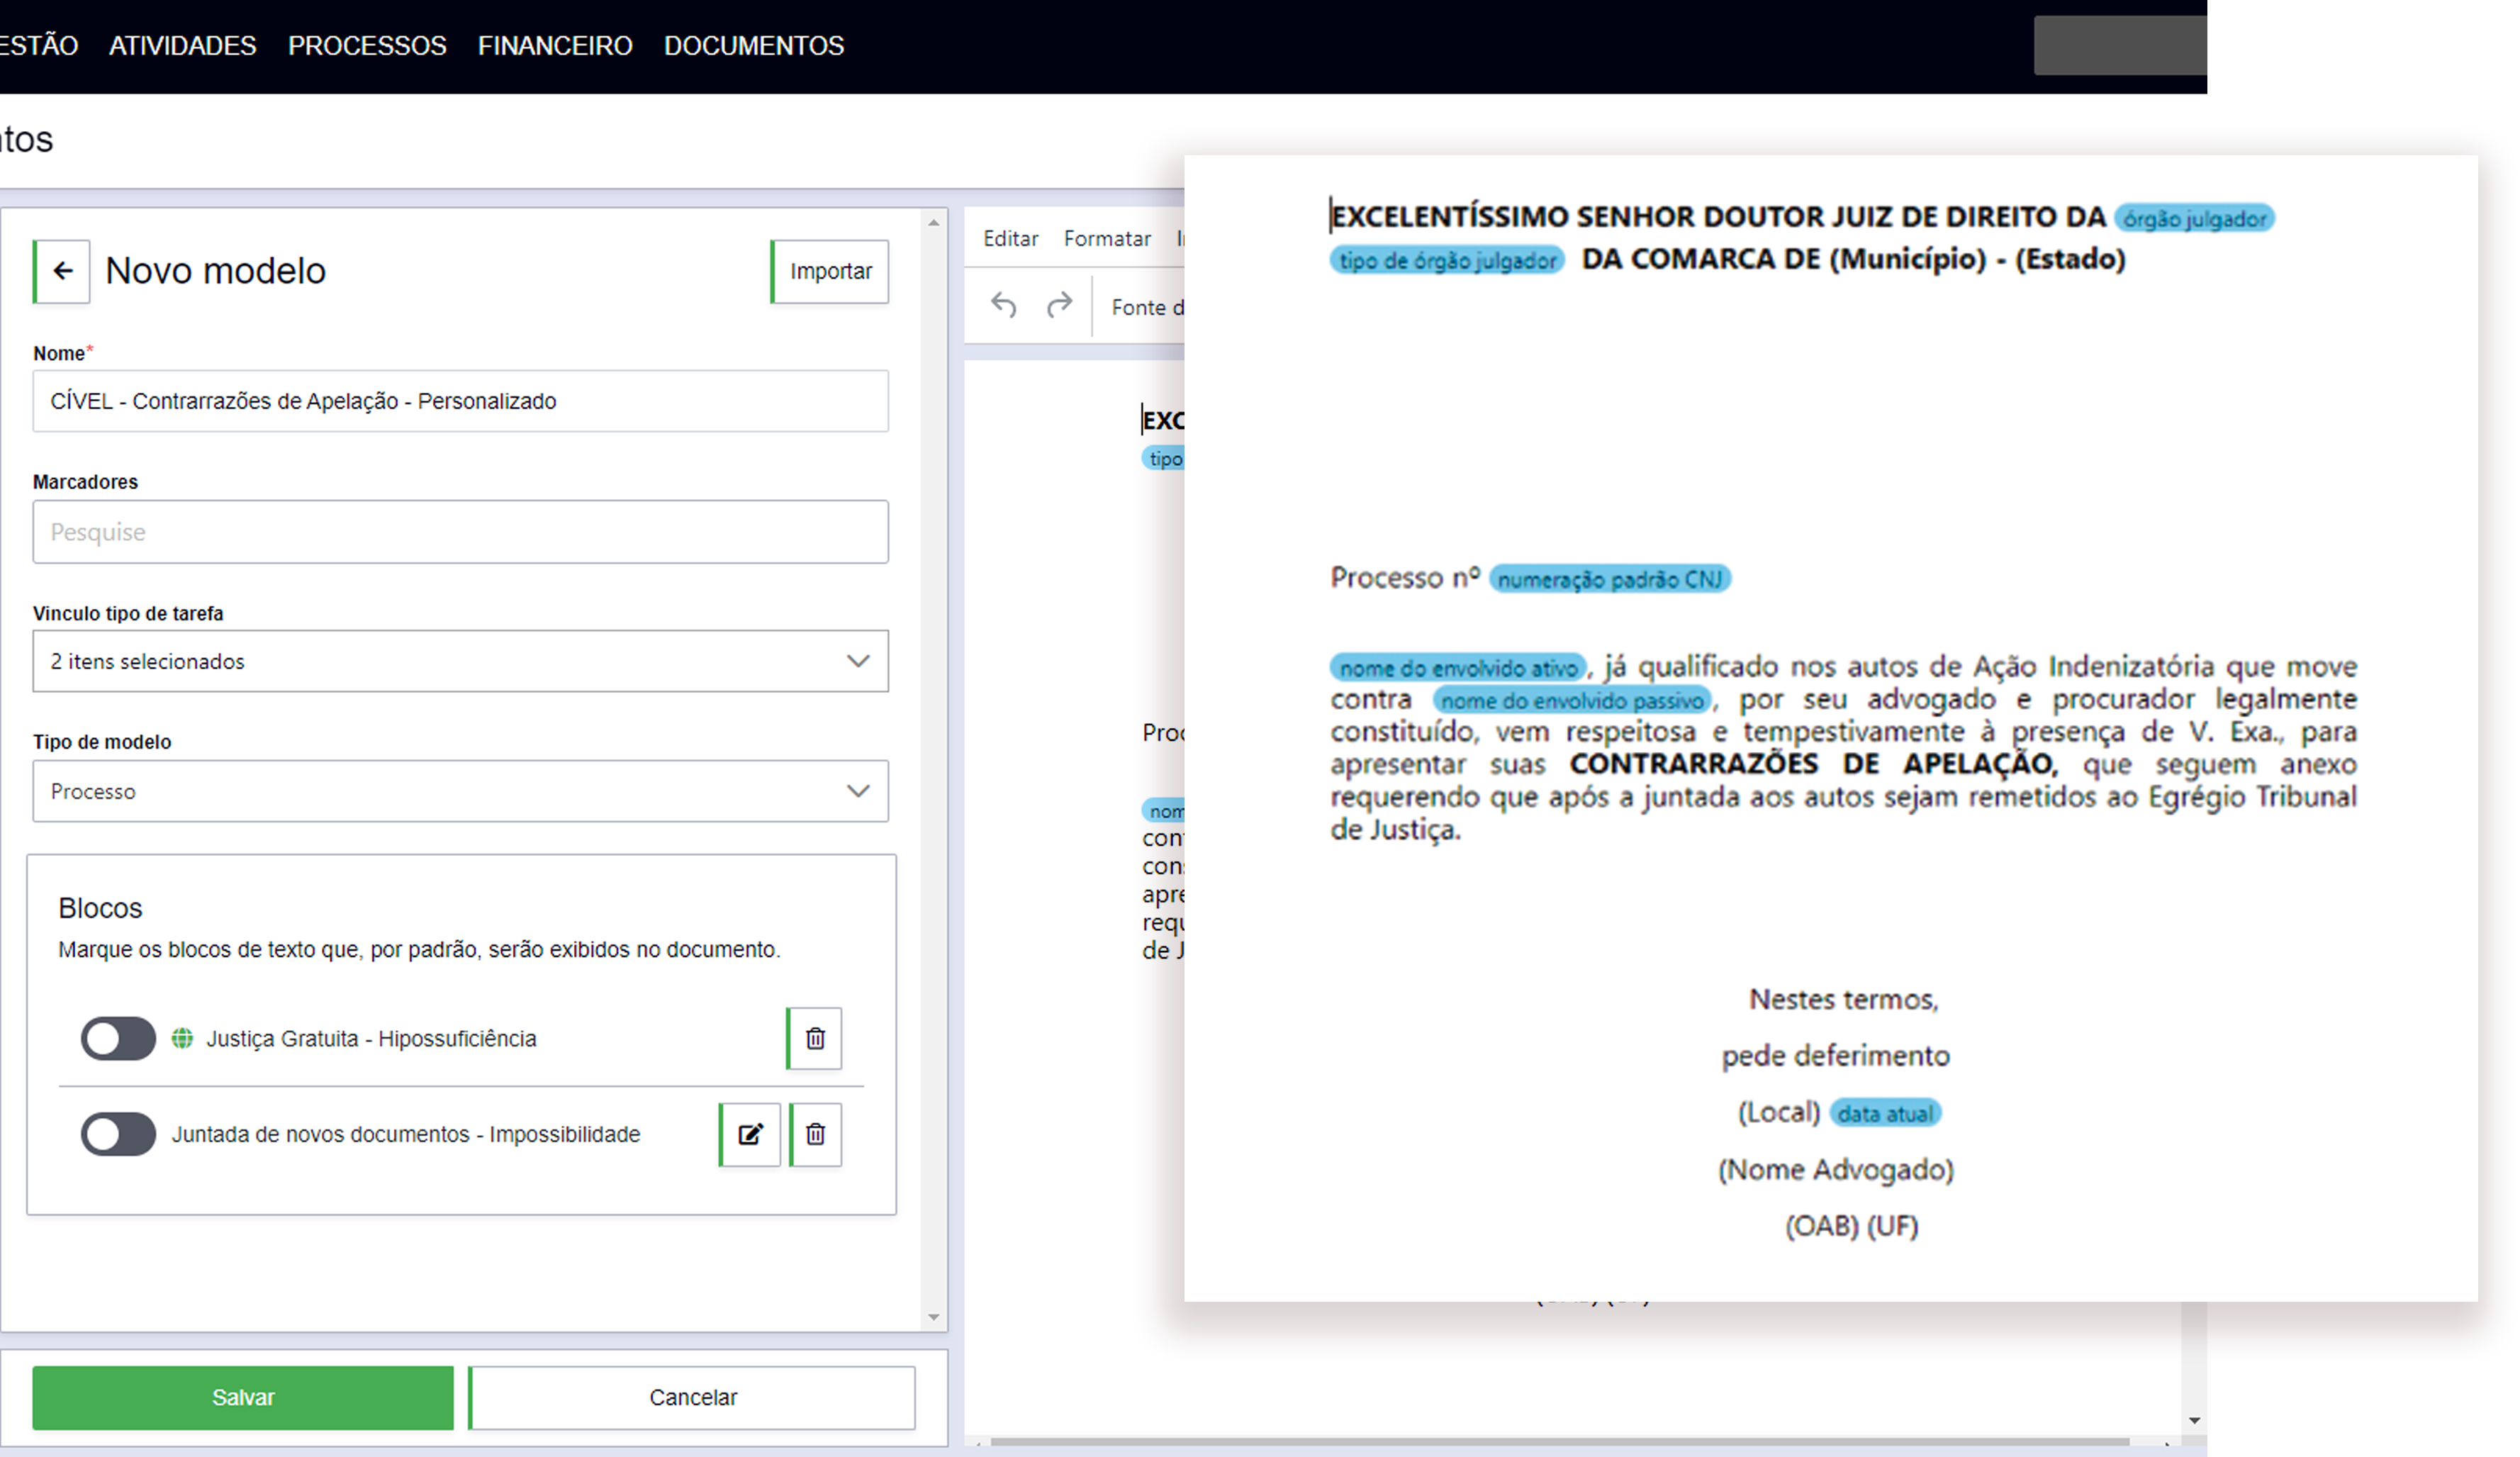The height and width of the screenshot is (1457, 2520).
Task: Click the 'numeração padrão CNJ' placeholder tag
Action: (1609, 579)
